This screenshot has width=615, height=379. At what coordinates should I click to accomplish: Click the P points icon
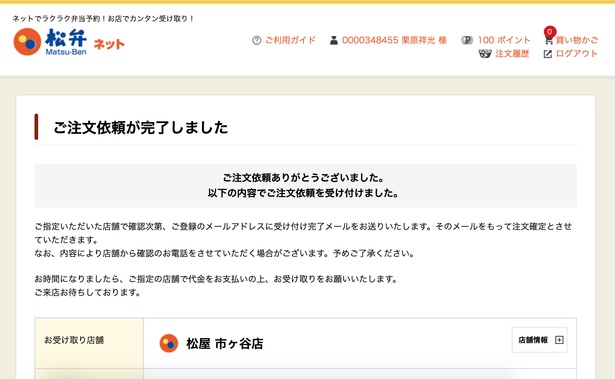pos(467,40)
